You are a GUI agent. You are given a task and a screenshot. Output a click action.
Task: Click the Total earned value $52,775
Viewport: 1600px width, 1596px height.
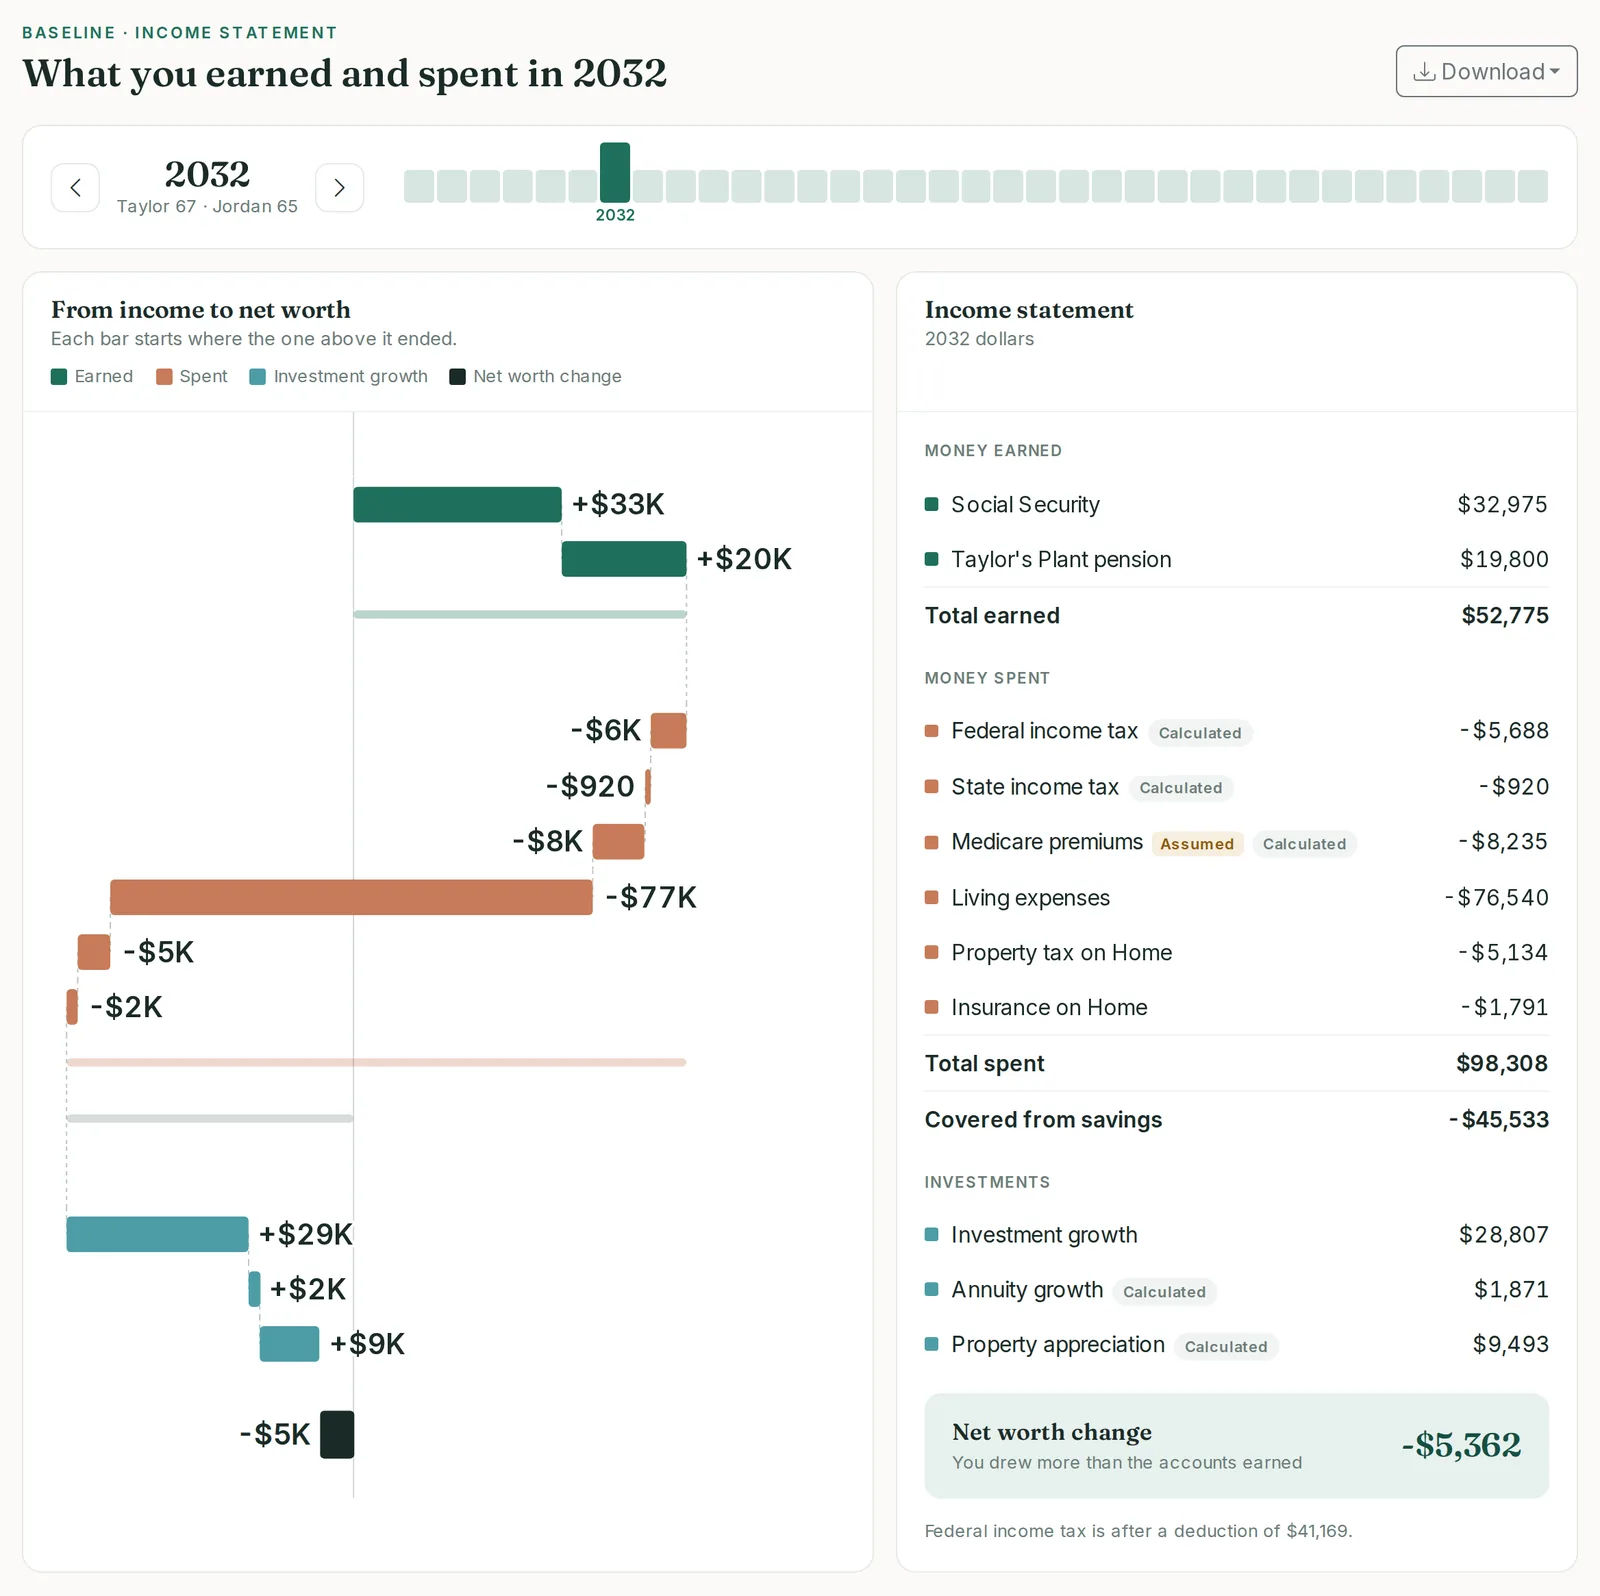coord(1505,616)
